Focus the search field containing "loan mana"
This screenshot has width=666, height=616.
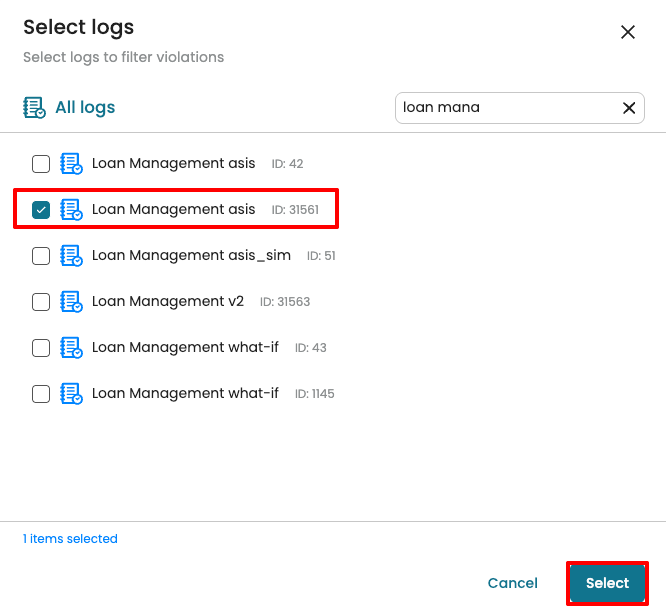point(505,108)
